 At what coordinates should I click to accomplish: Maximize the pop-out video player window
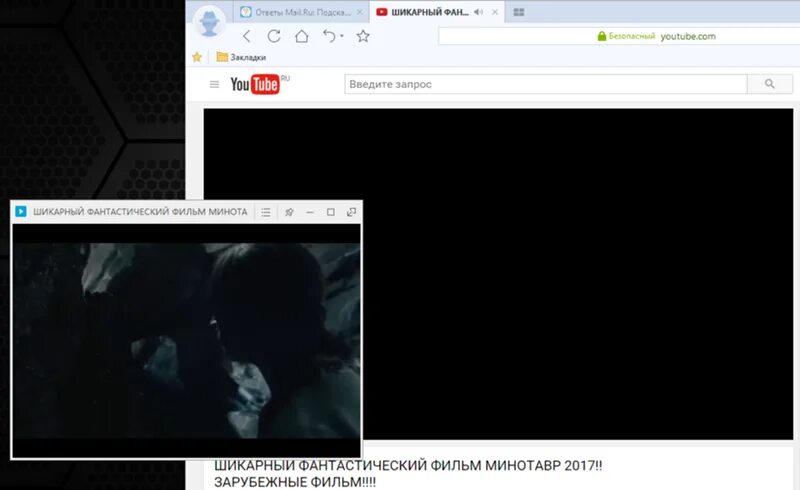pyautogui.click(x=331, y=212)
